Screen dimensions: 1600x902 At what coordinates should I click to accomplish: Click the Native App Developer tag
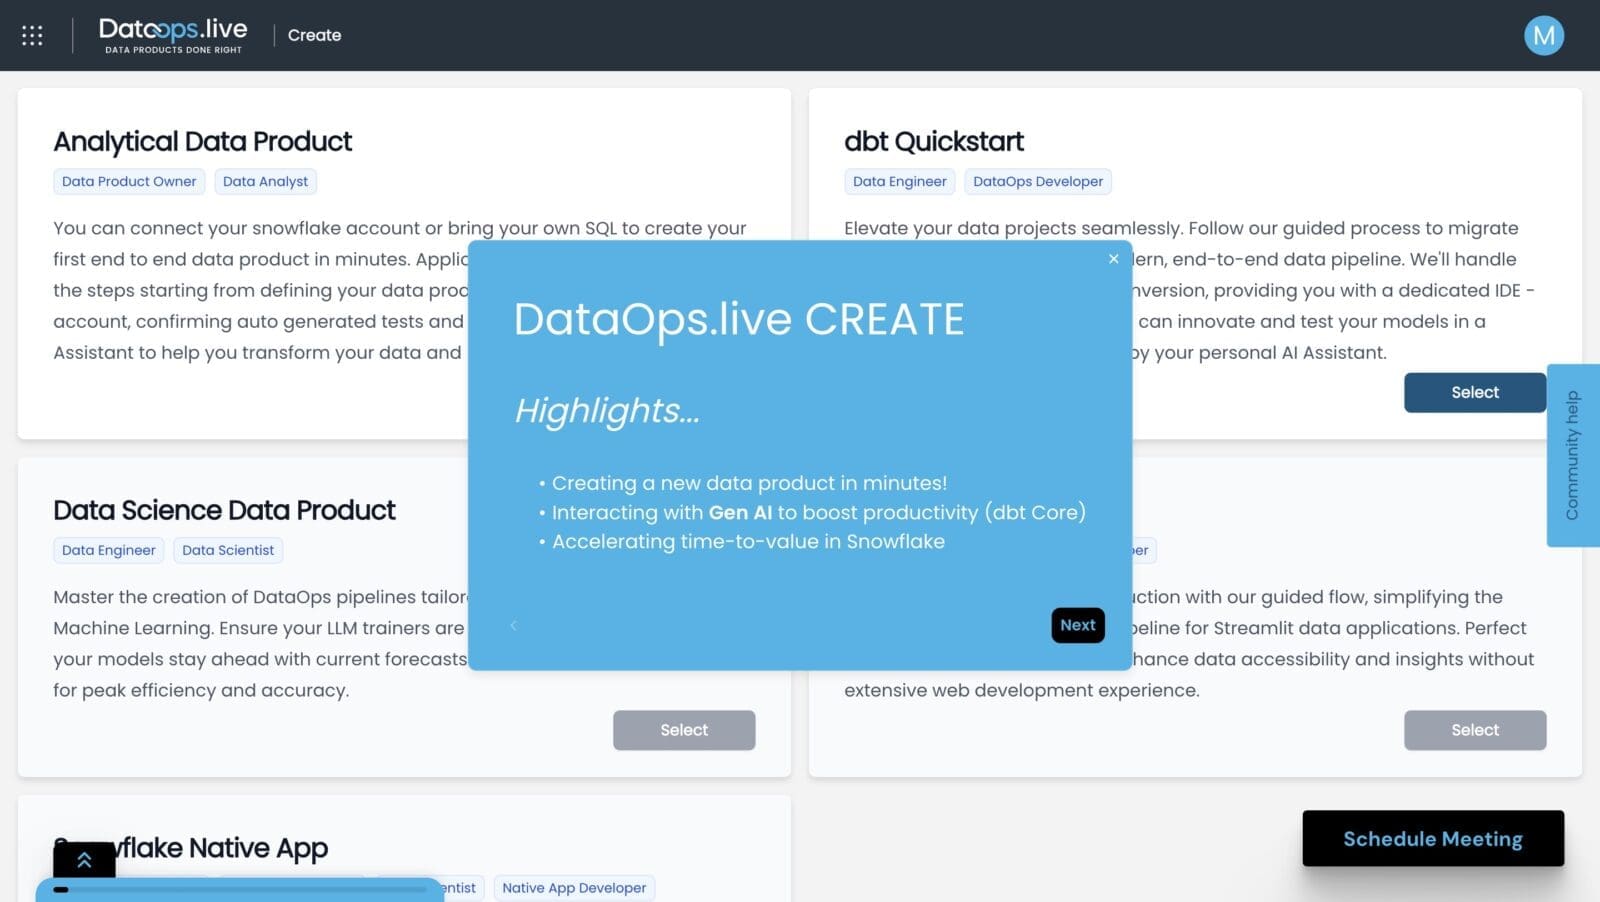[x=574, y=887]
